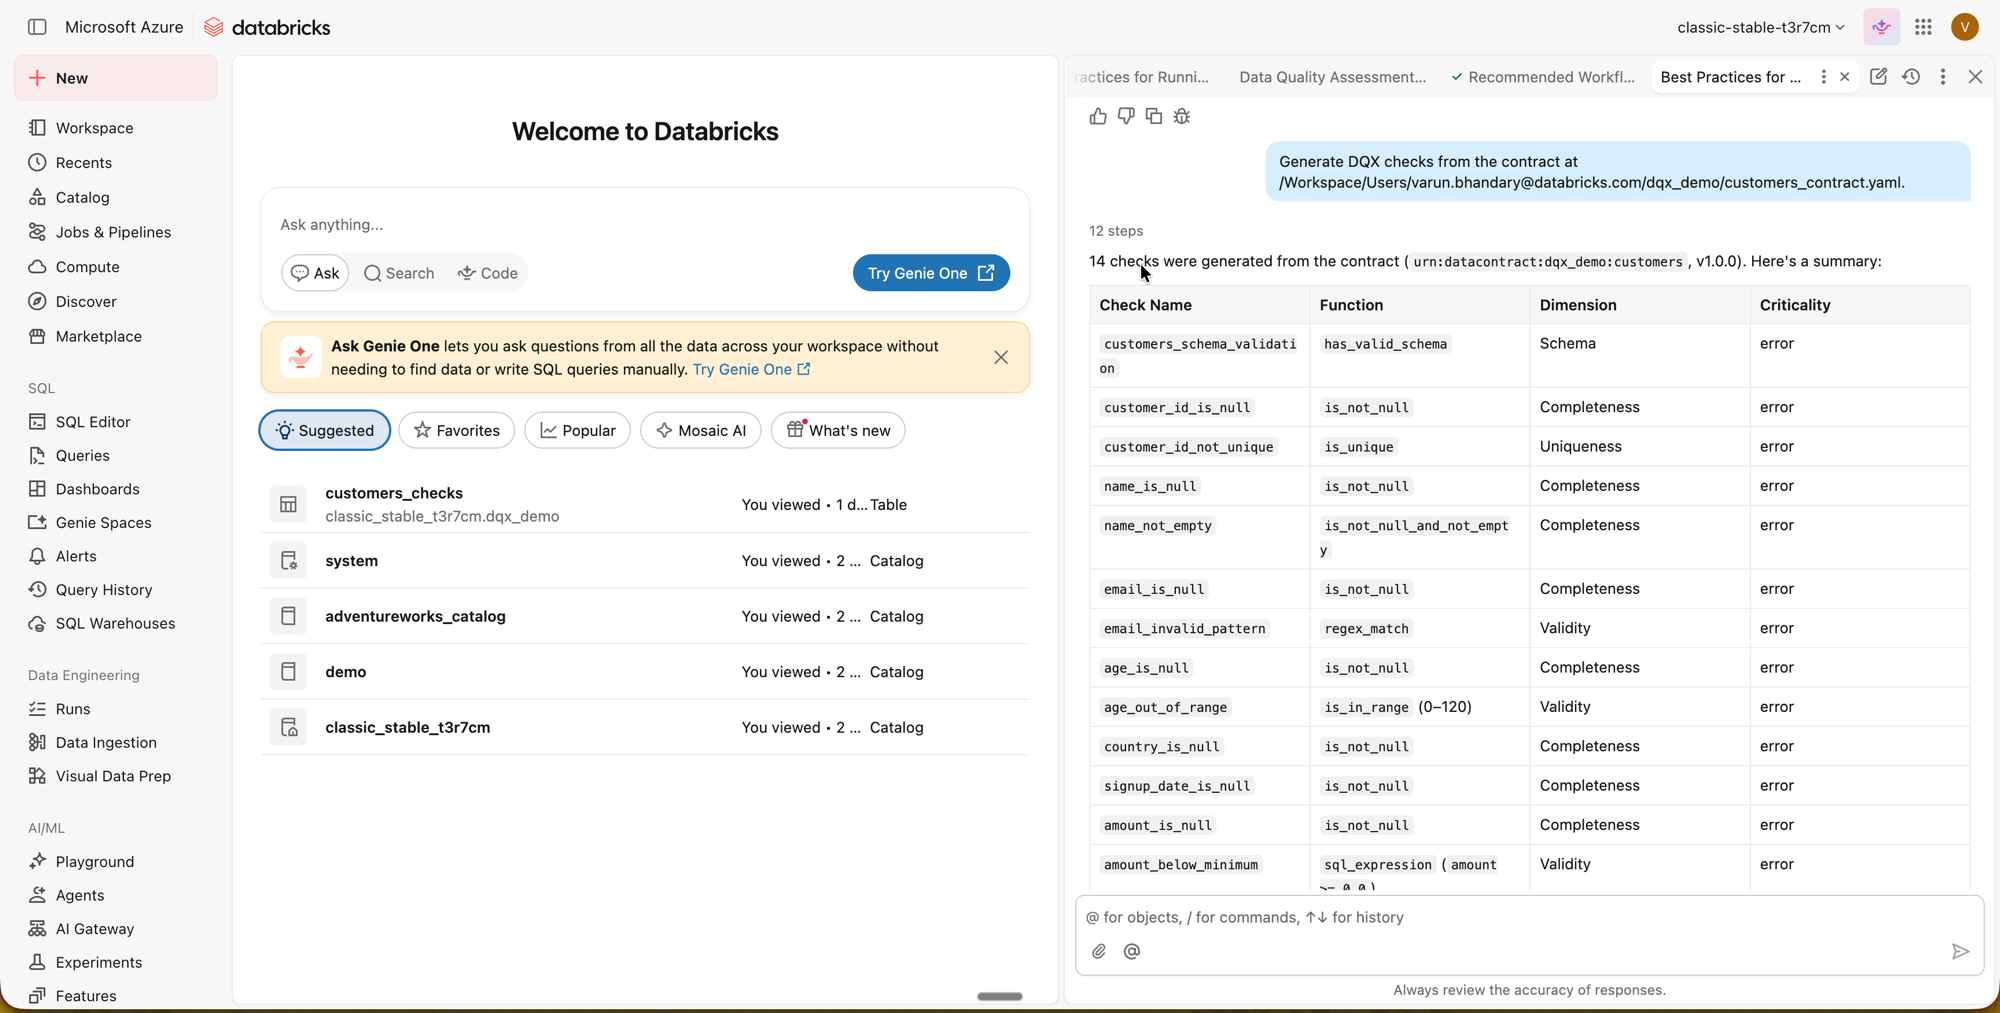Copy the assistant response

coord(1154,116)
